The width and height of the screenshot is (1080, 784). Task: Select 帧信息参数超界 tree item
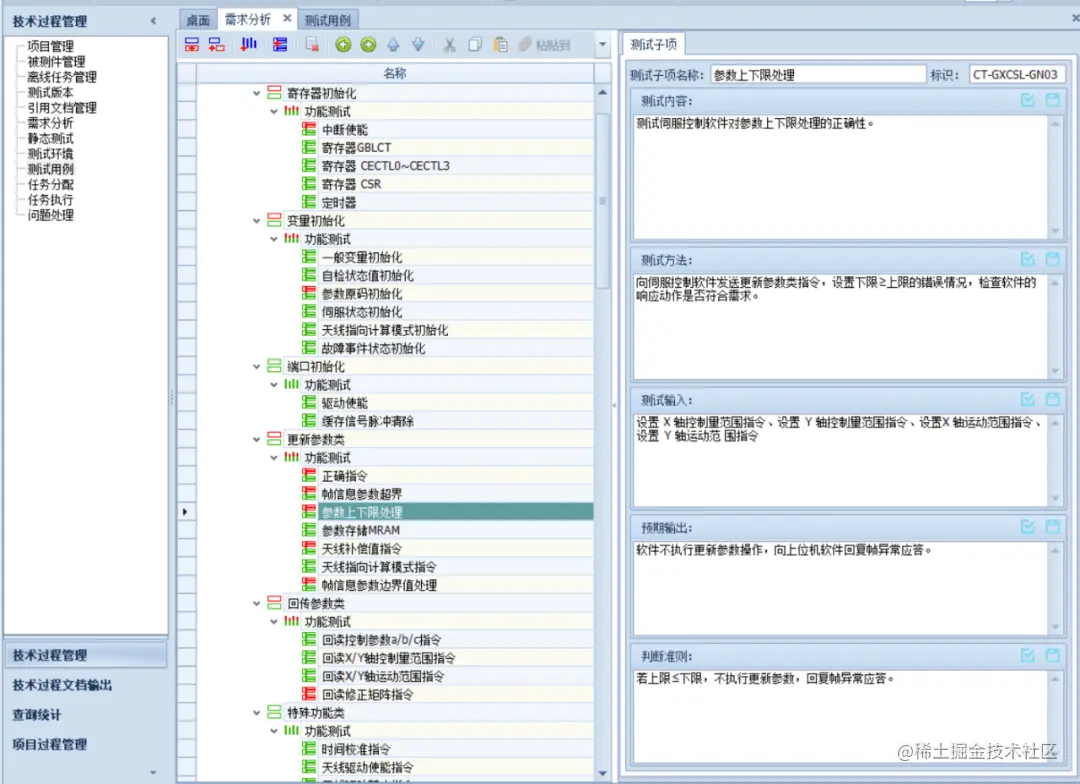[x=362, y=494]
